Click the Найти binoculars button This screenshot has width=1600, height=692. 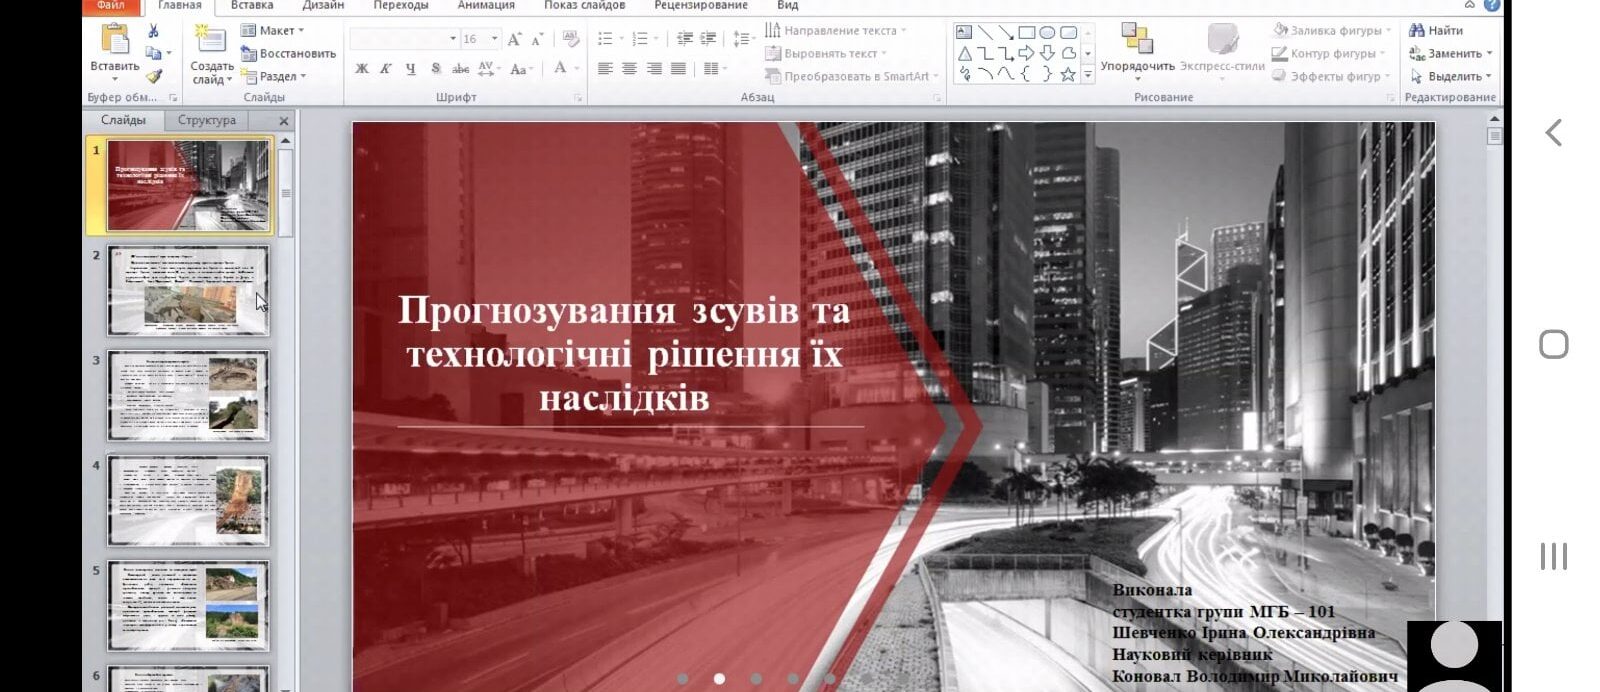1436,30
